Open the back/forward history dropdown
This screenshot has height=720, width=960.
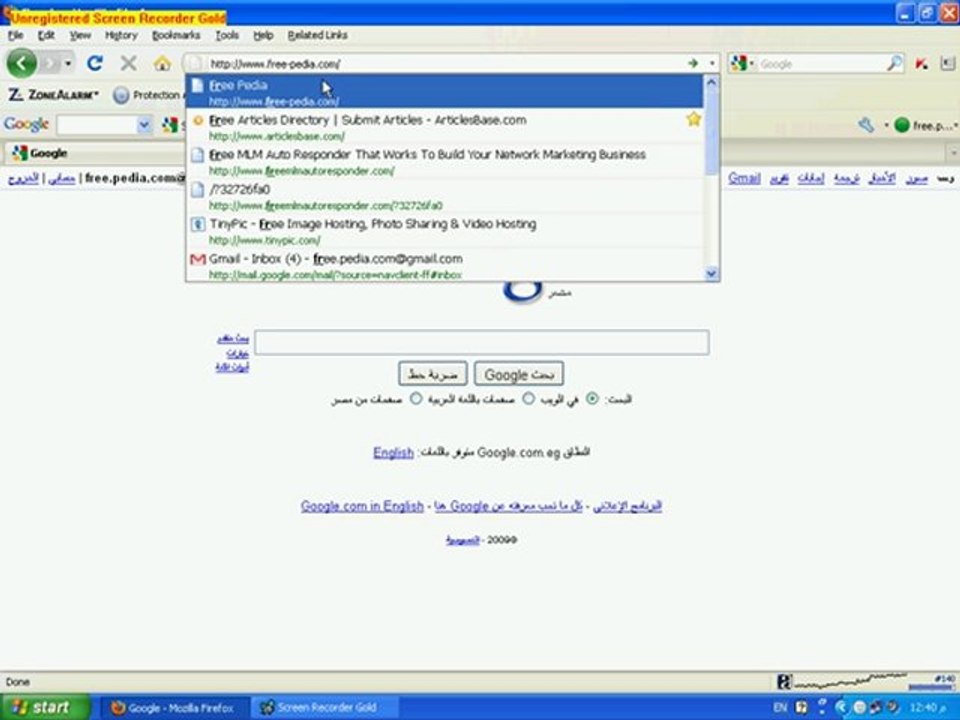pyautogui.click(x=68, y=63)
